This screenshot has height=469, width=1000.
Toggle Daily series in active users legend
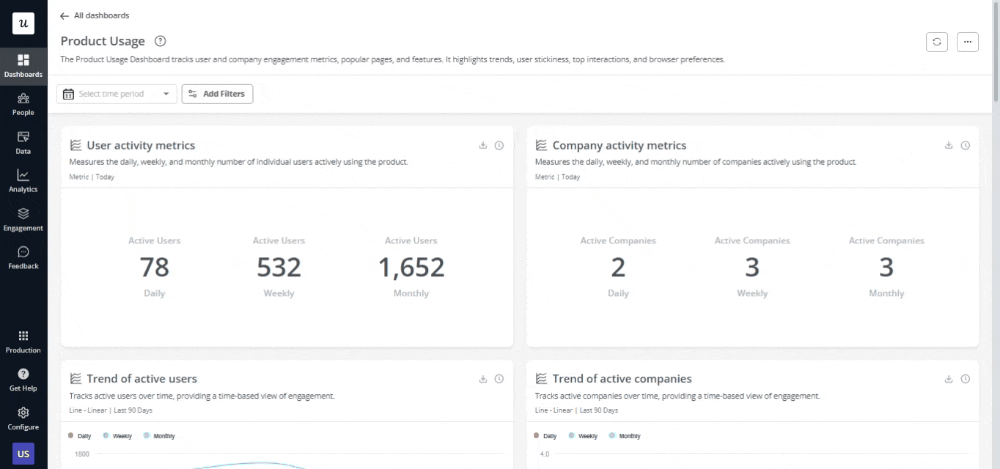[x=83, y=436]
